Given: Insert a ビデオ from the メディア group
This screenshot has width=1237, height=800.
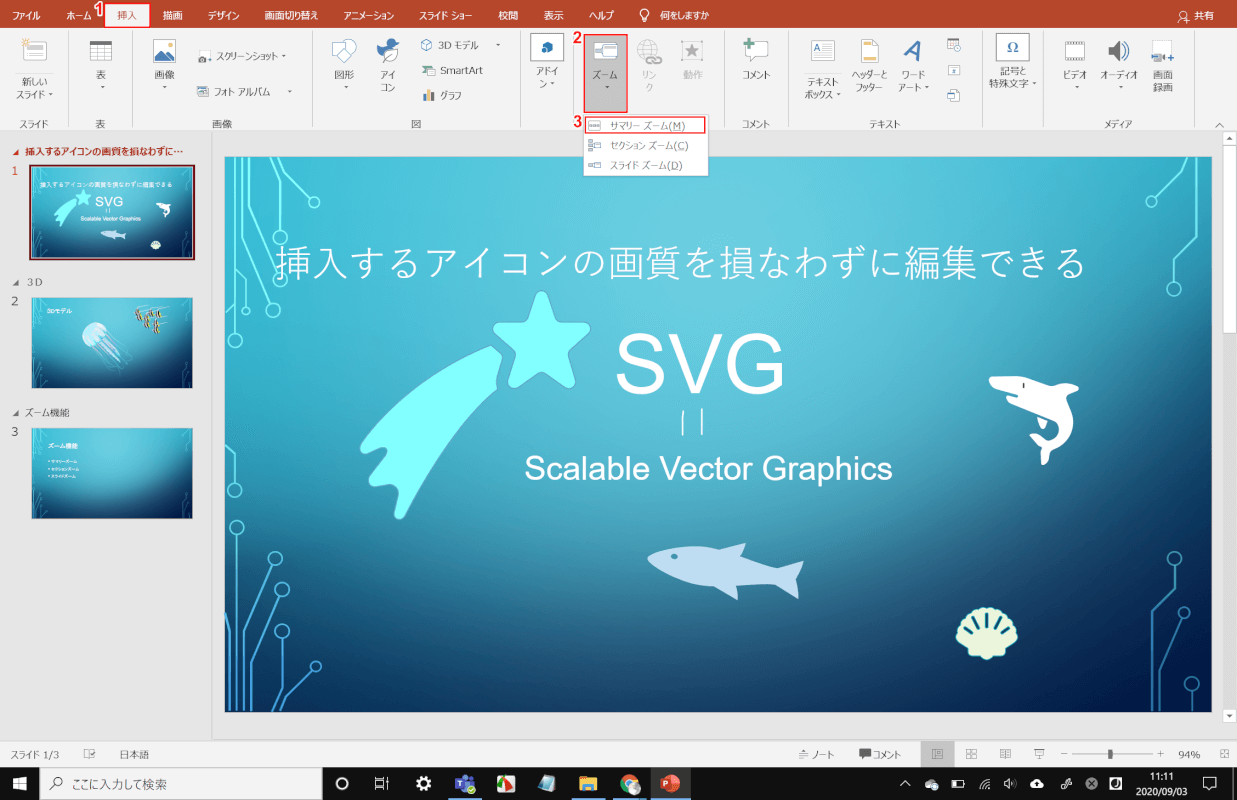Looking at the screenshot, I should click(x=1075, y=68).
